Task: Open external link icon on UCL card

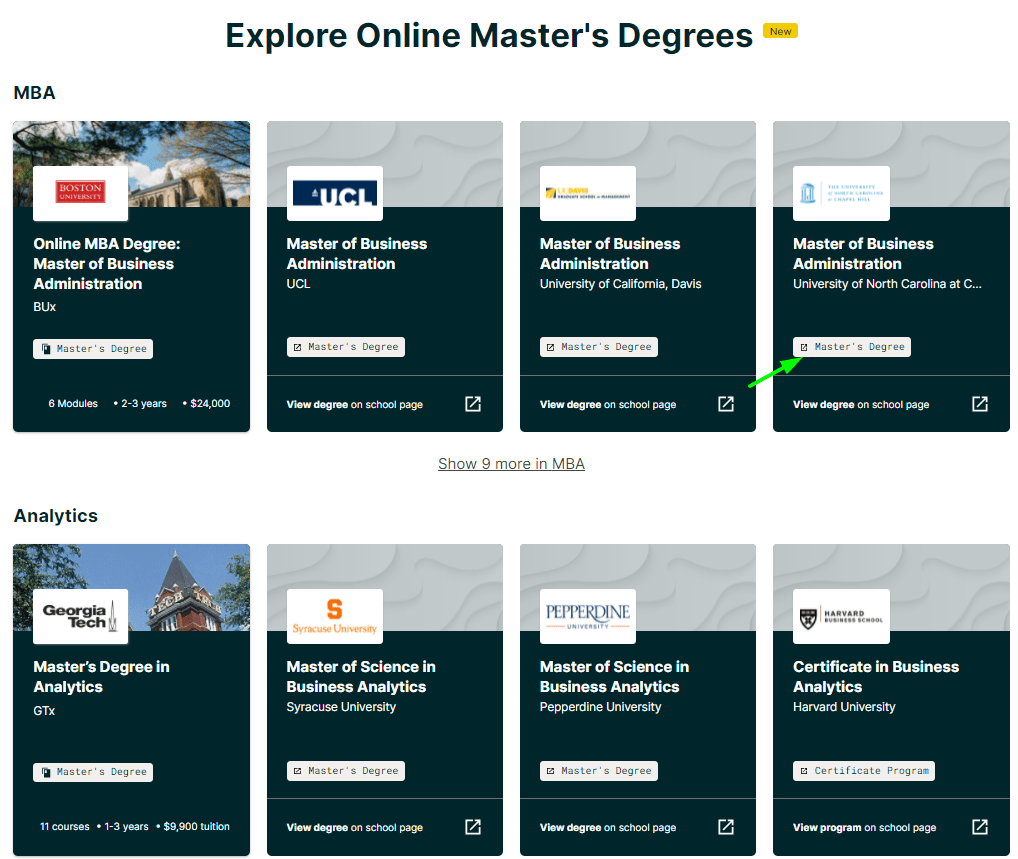Action: click(473, 404)
